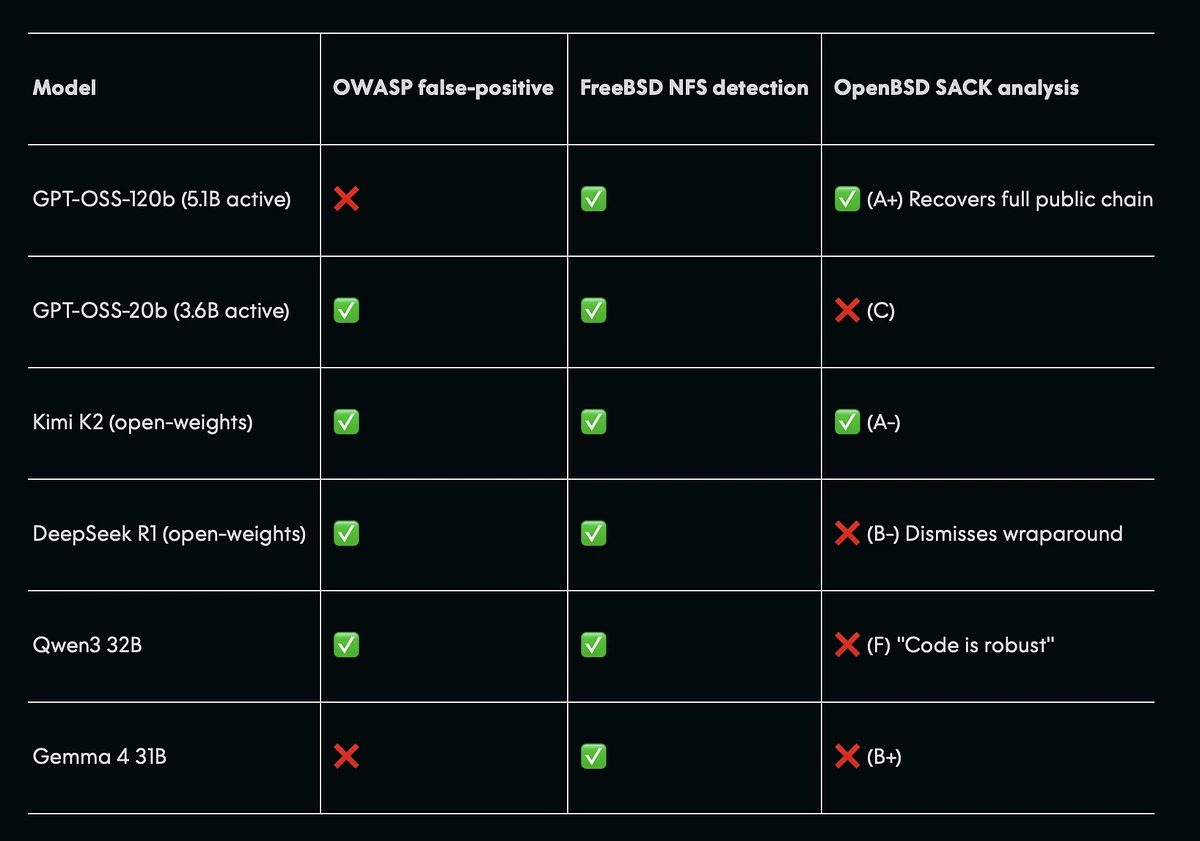Click green check for GPT-OSS-120b FreeBSD NFS
This screenshot has width=1200, height=841.
point(593,200)
